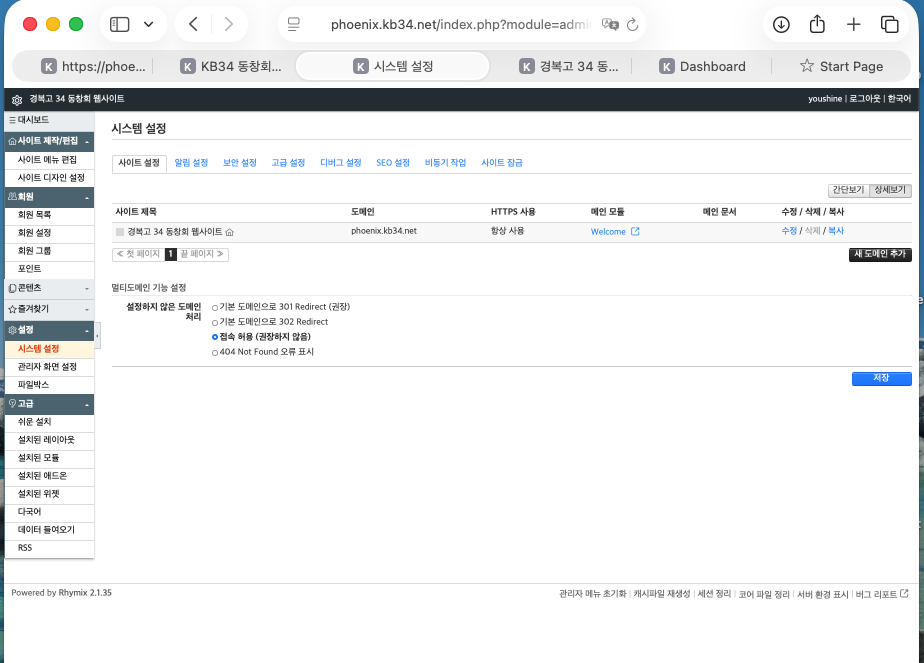Open 회원 그룹 in sidebar
This screenshot has width=924, height=663.
pyautogui.click(x=49, y=251)
